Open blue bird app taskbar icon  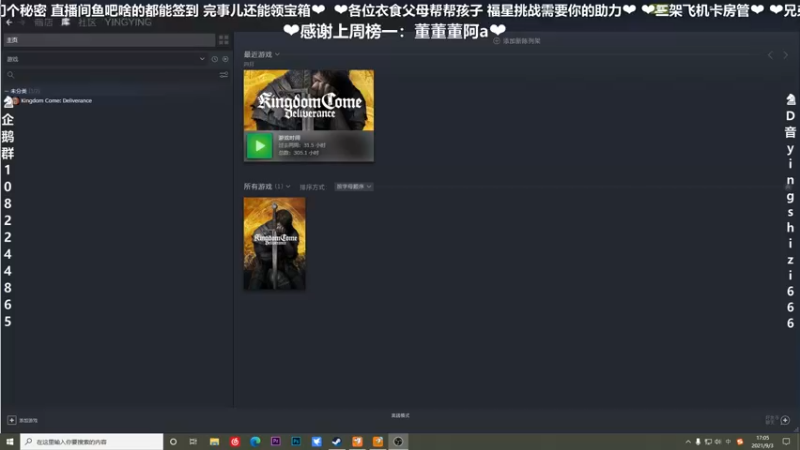tap(316, 441)
